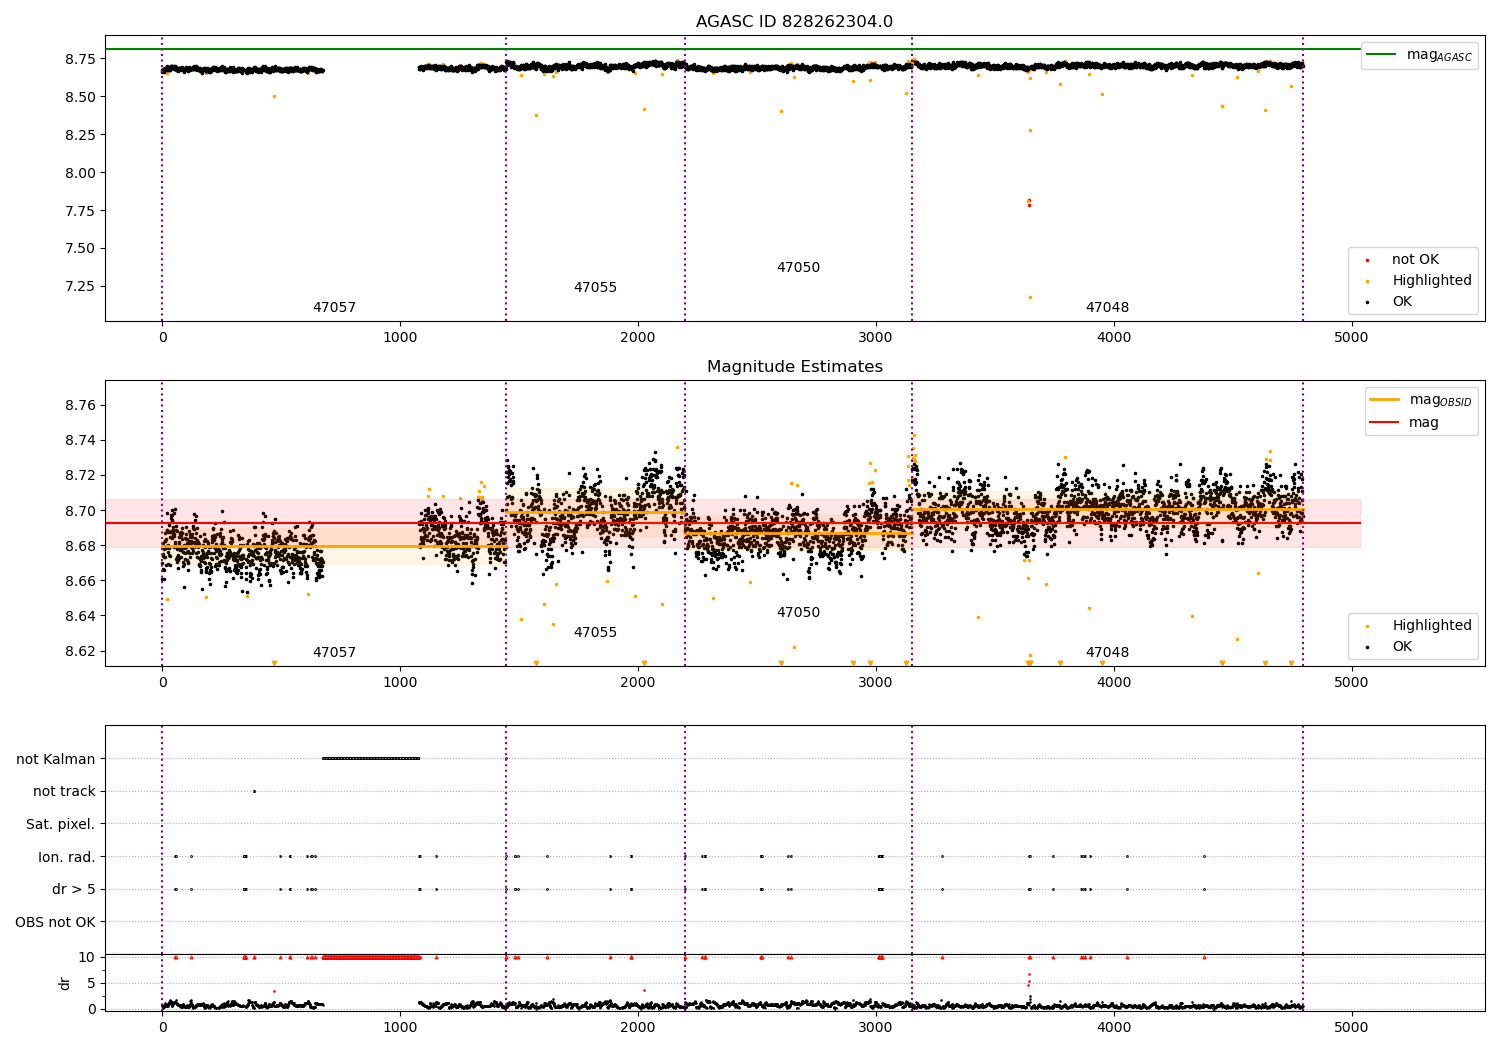1500x1050 pixels.
Task: Click the 7.75 y-axis tick label
Action: click(79, 211)
